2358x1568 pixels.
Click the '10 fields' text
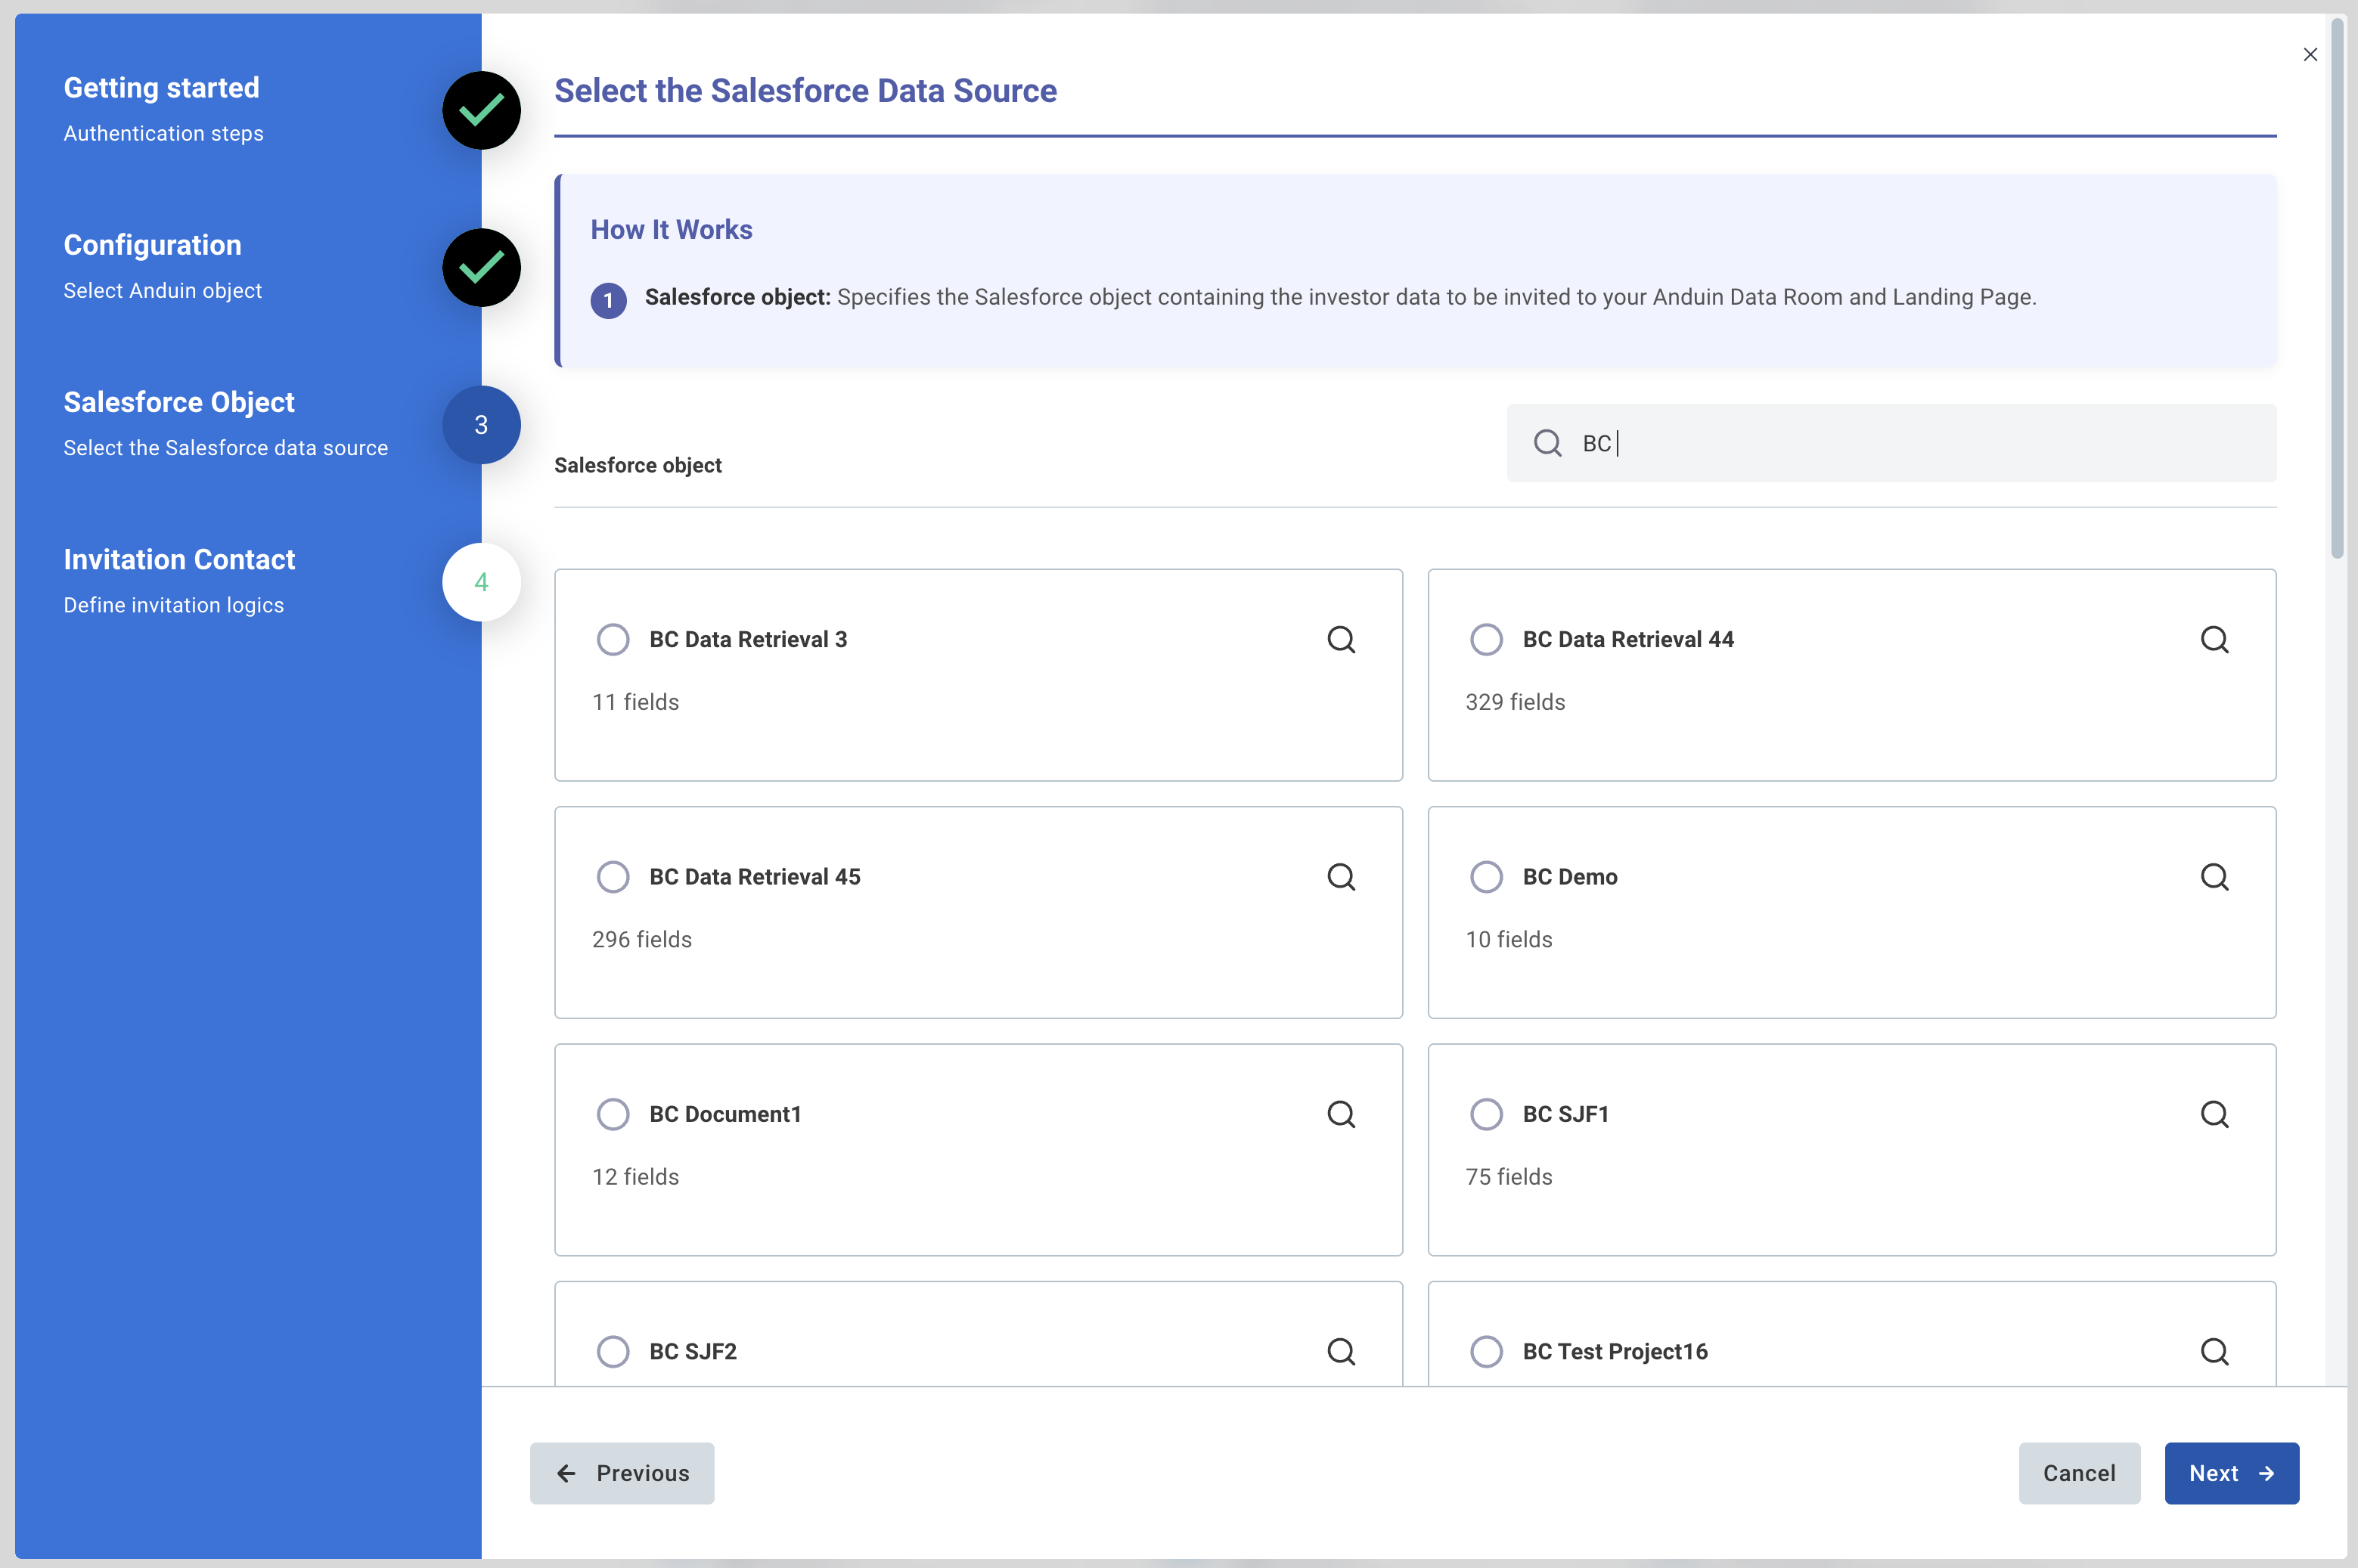[x=1509, y=939]
